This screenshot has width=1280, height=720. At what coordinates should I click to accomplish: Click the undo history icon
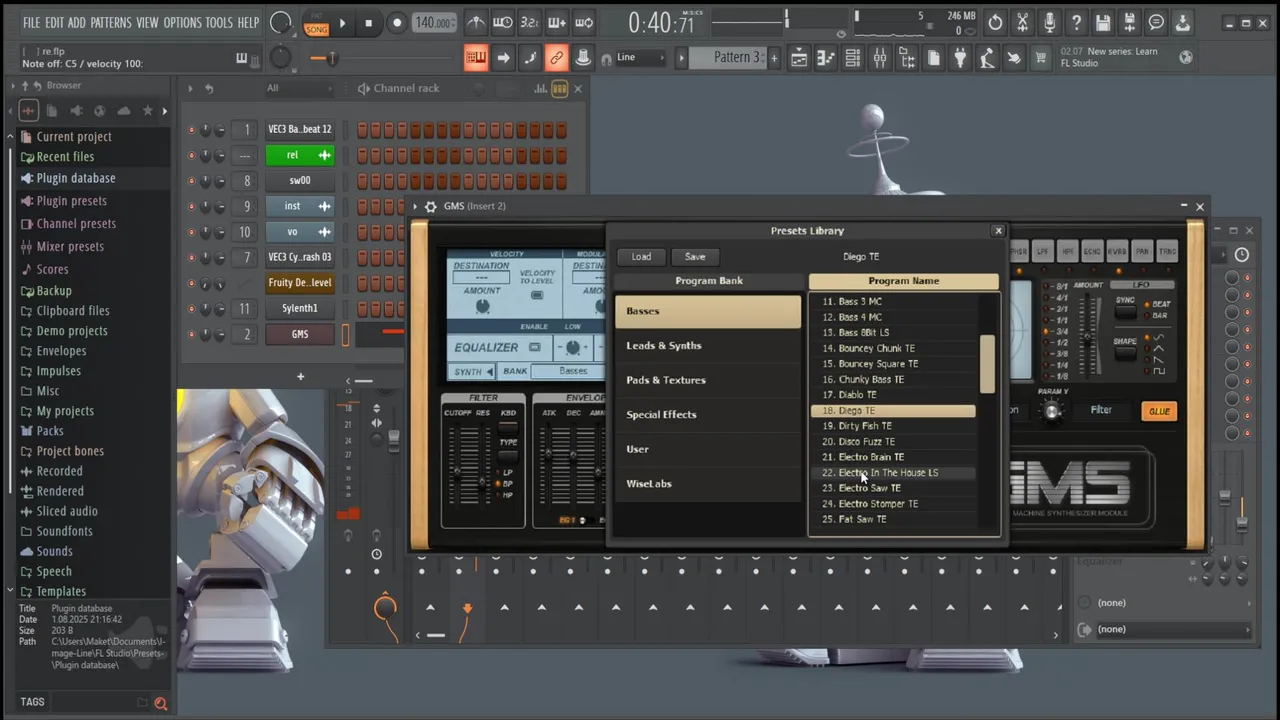point(995,22)
